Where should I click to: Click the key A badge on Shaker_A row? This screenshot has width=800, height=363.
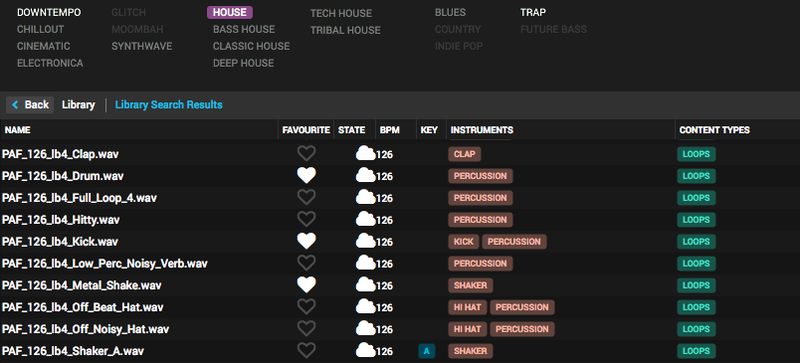tap(427, 351)
